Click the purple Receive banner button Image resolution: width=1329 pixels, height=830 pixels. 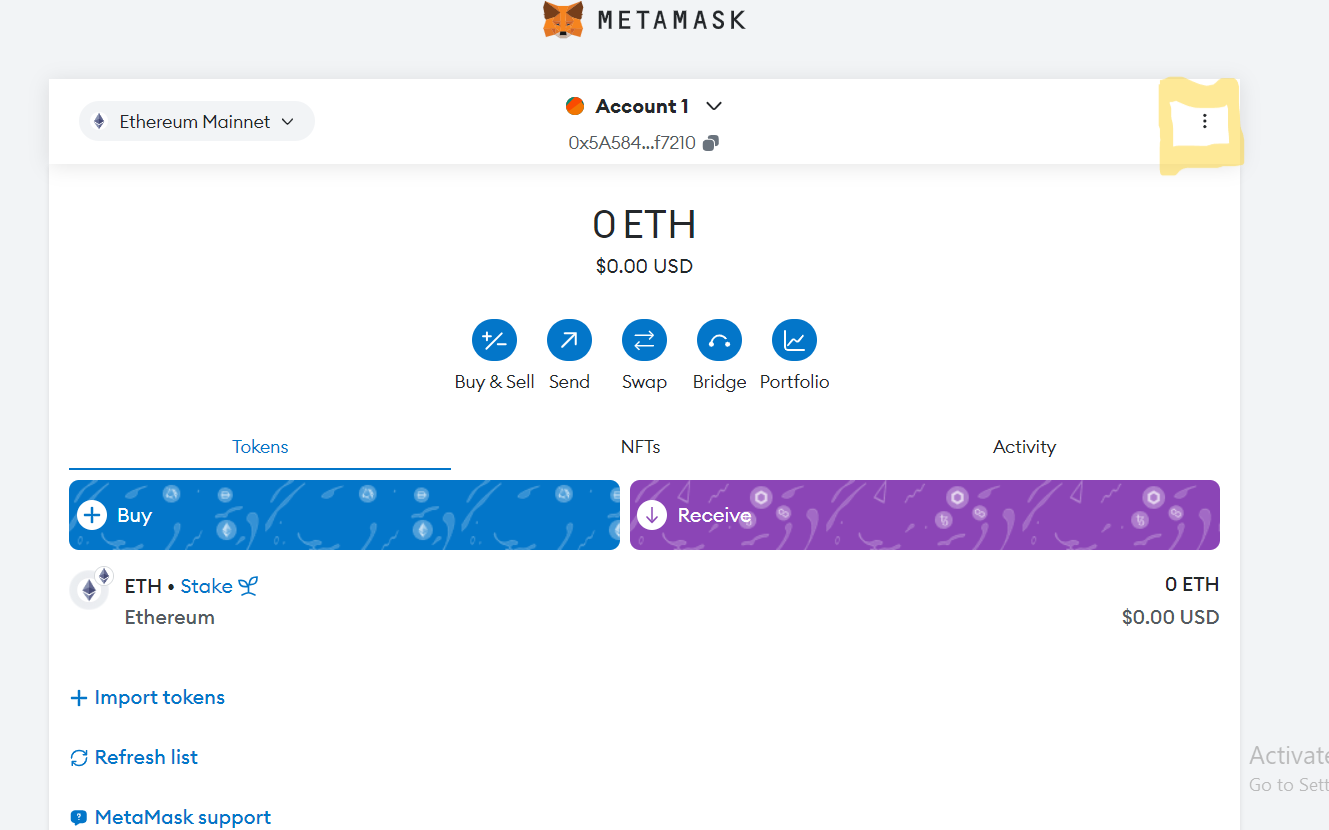(925, 515)
